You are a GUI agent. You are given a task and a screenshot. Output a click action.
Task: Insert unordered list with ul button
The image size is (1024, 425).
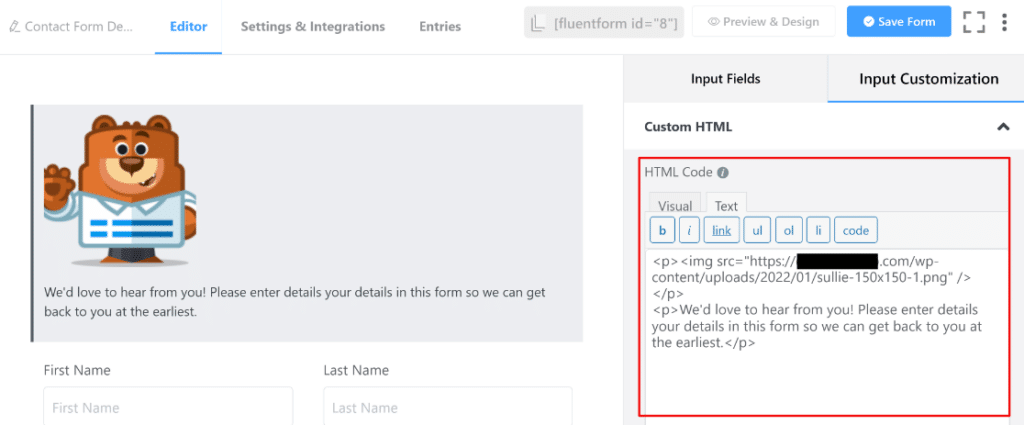tap(757, 231)
